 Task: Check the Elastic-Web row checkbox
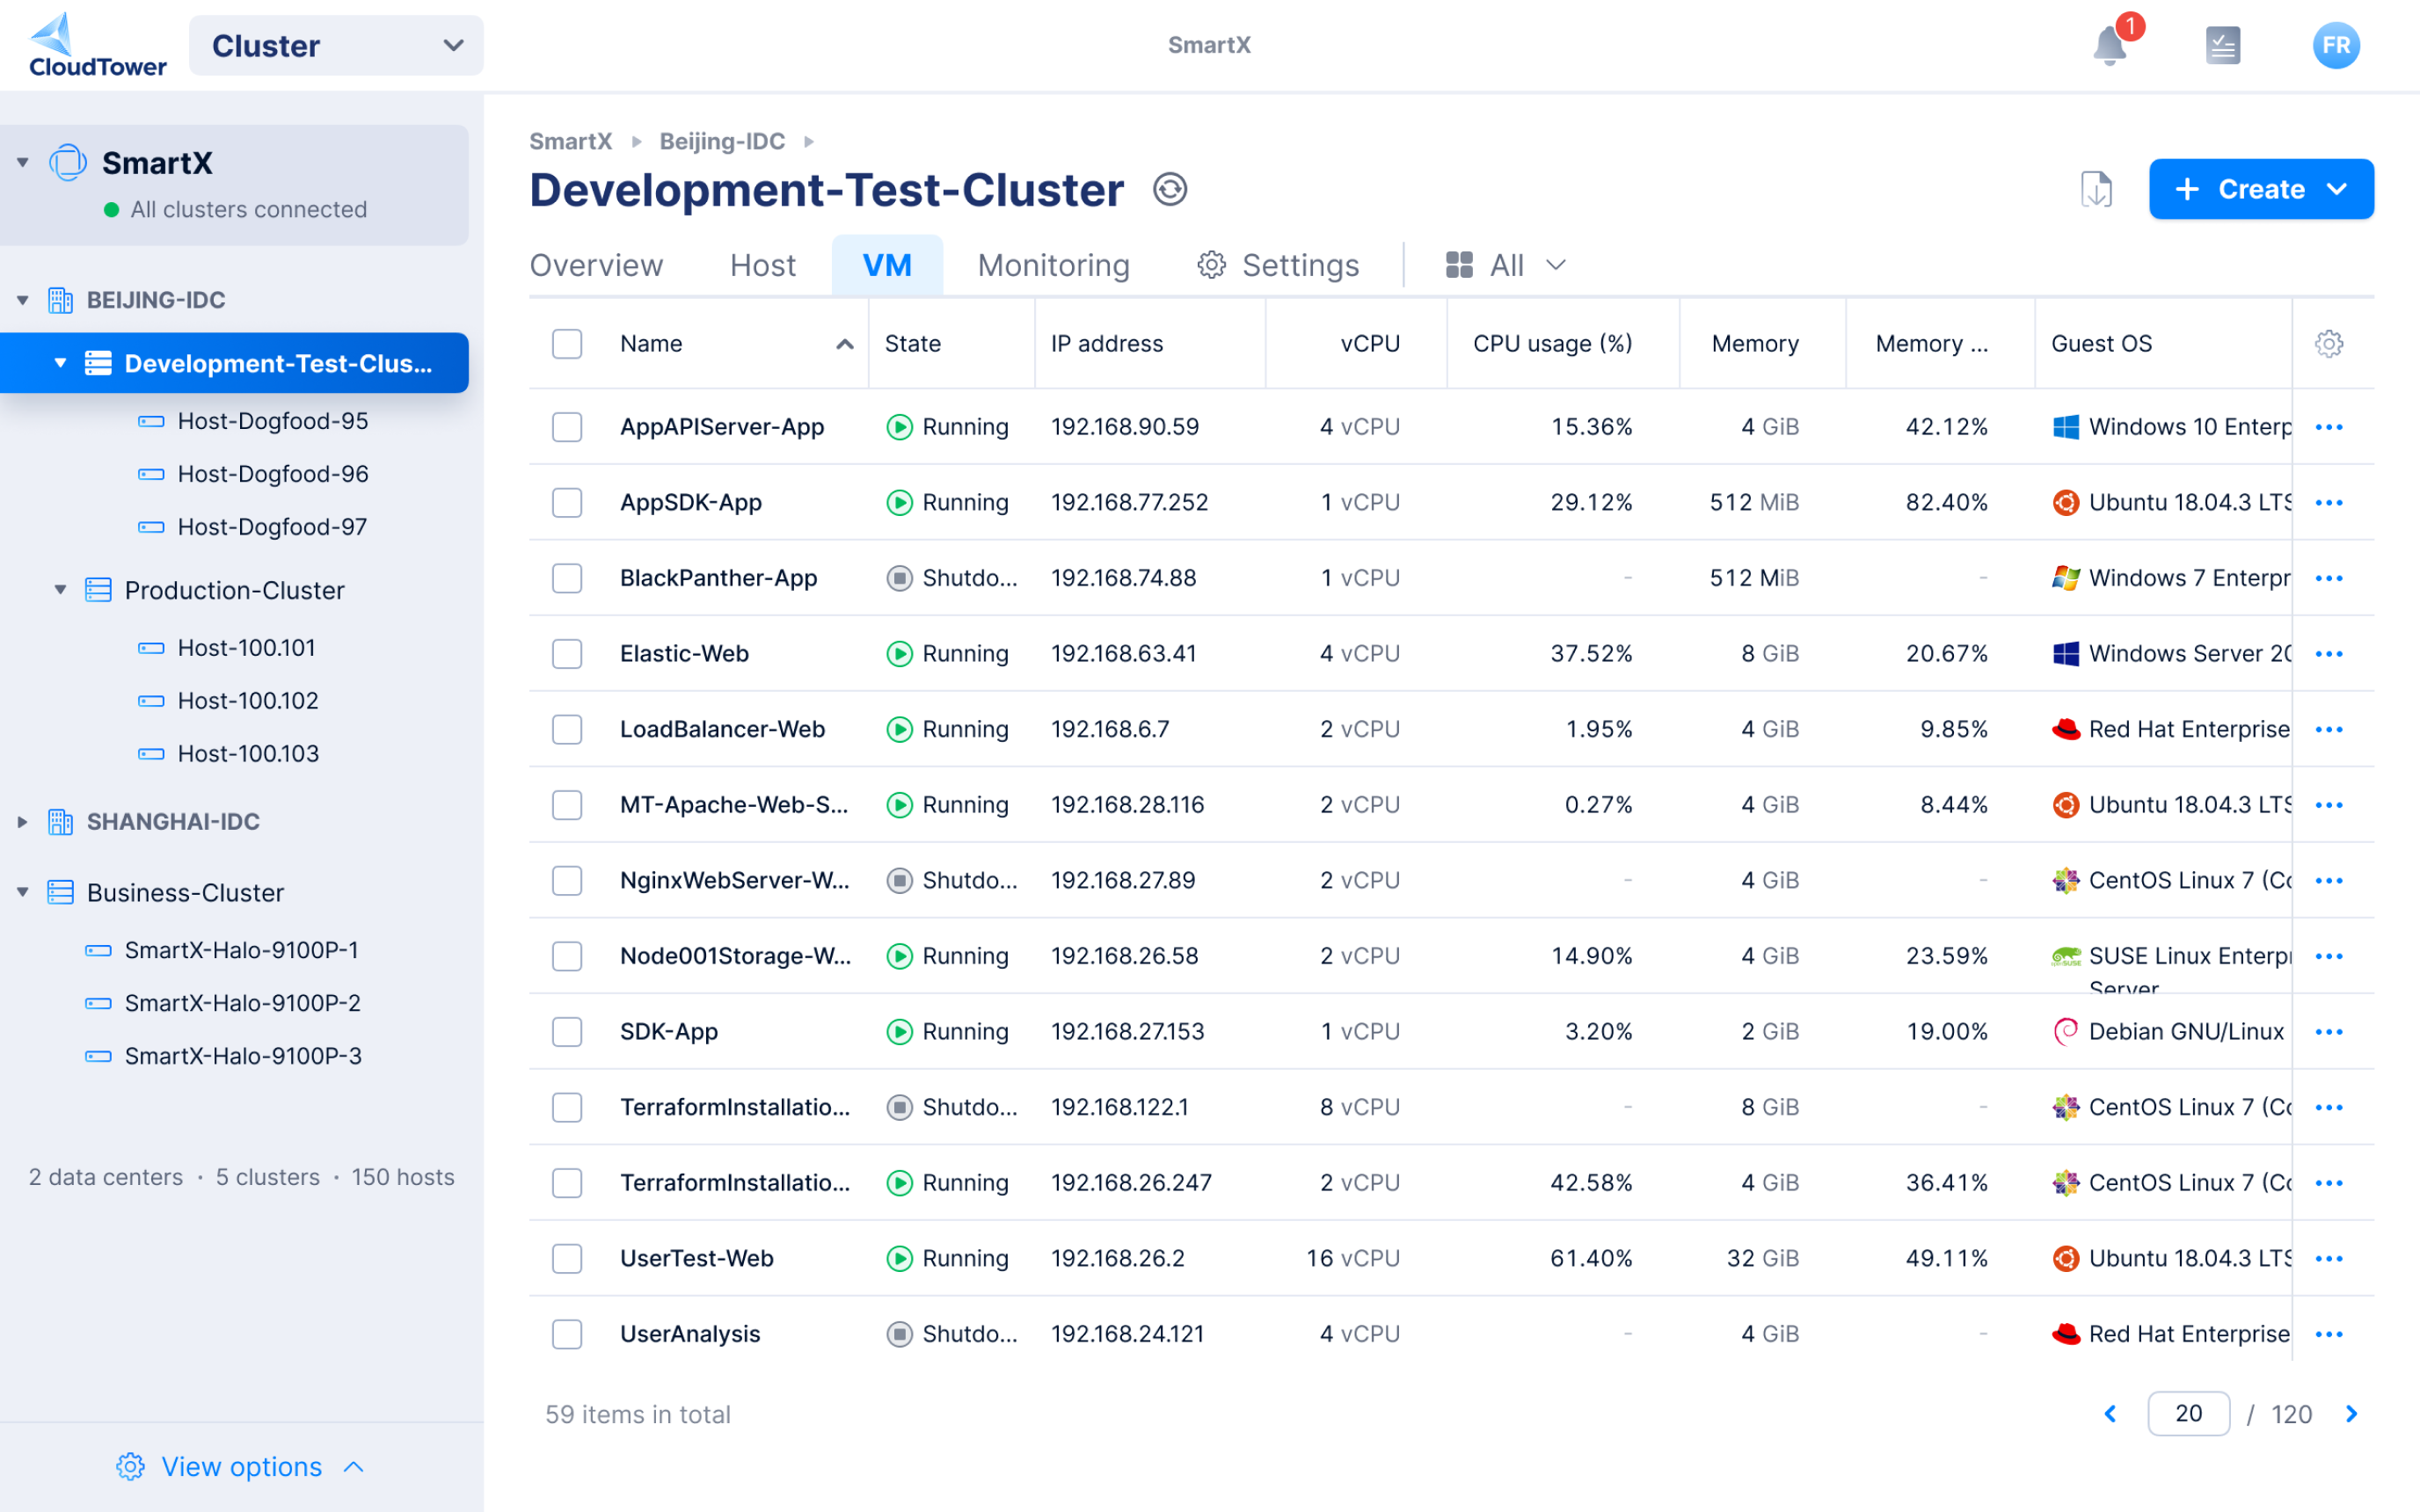pyautogui.click(x=567, y=653)
